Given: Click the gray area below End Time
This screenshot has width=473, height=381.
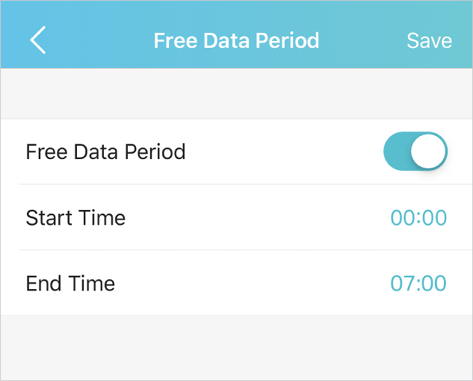Looking at the screenshot, I should tap(236, 348).
